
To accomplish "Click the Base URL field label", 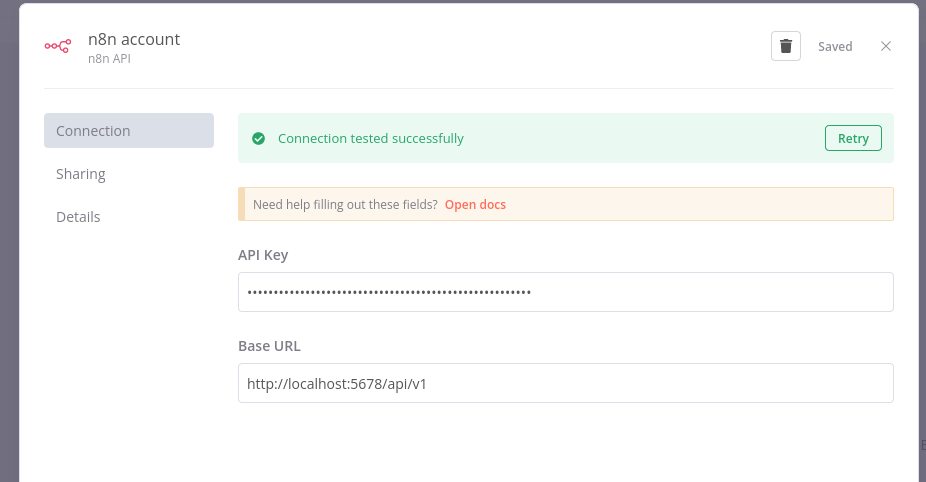I will [x=269, y=346].
